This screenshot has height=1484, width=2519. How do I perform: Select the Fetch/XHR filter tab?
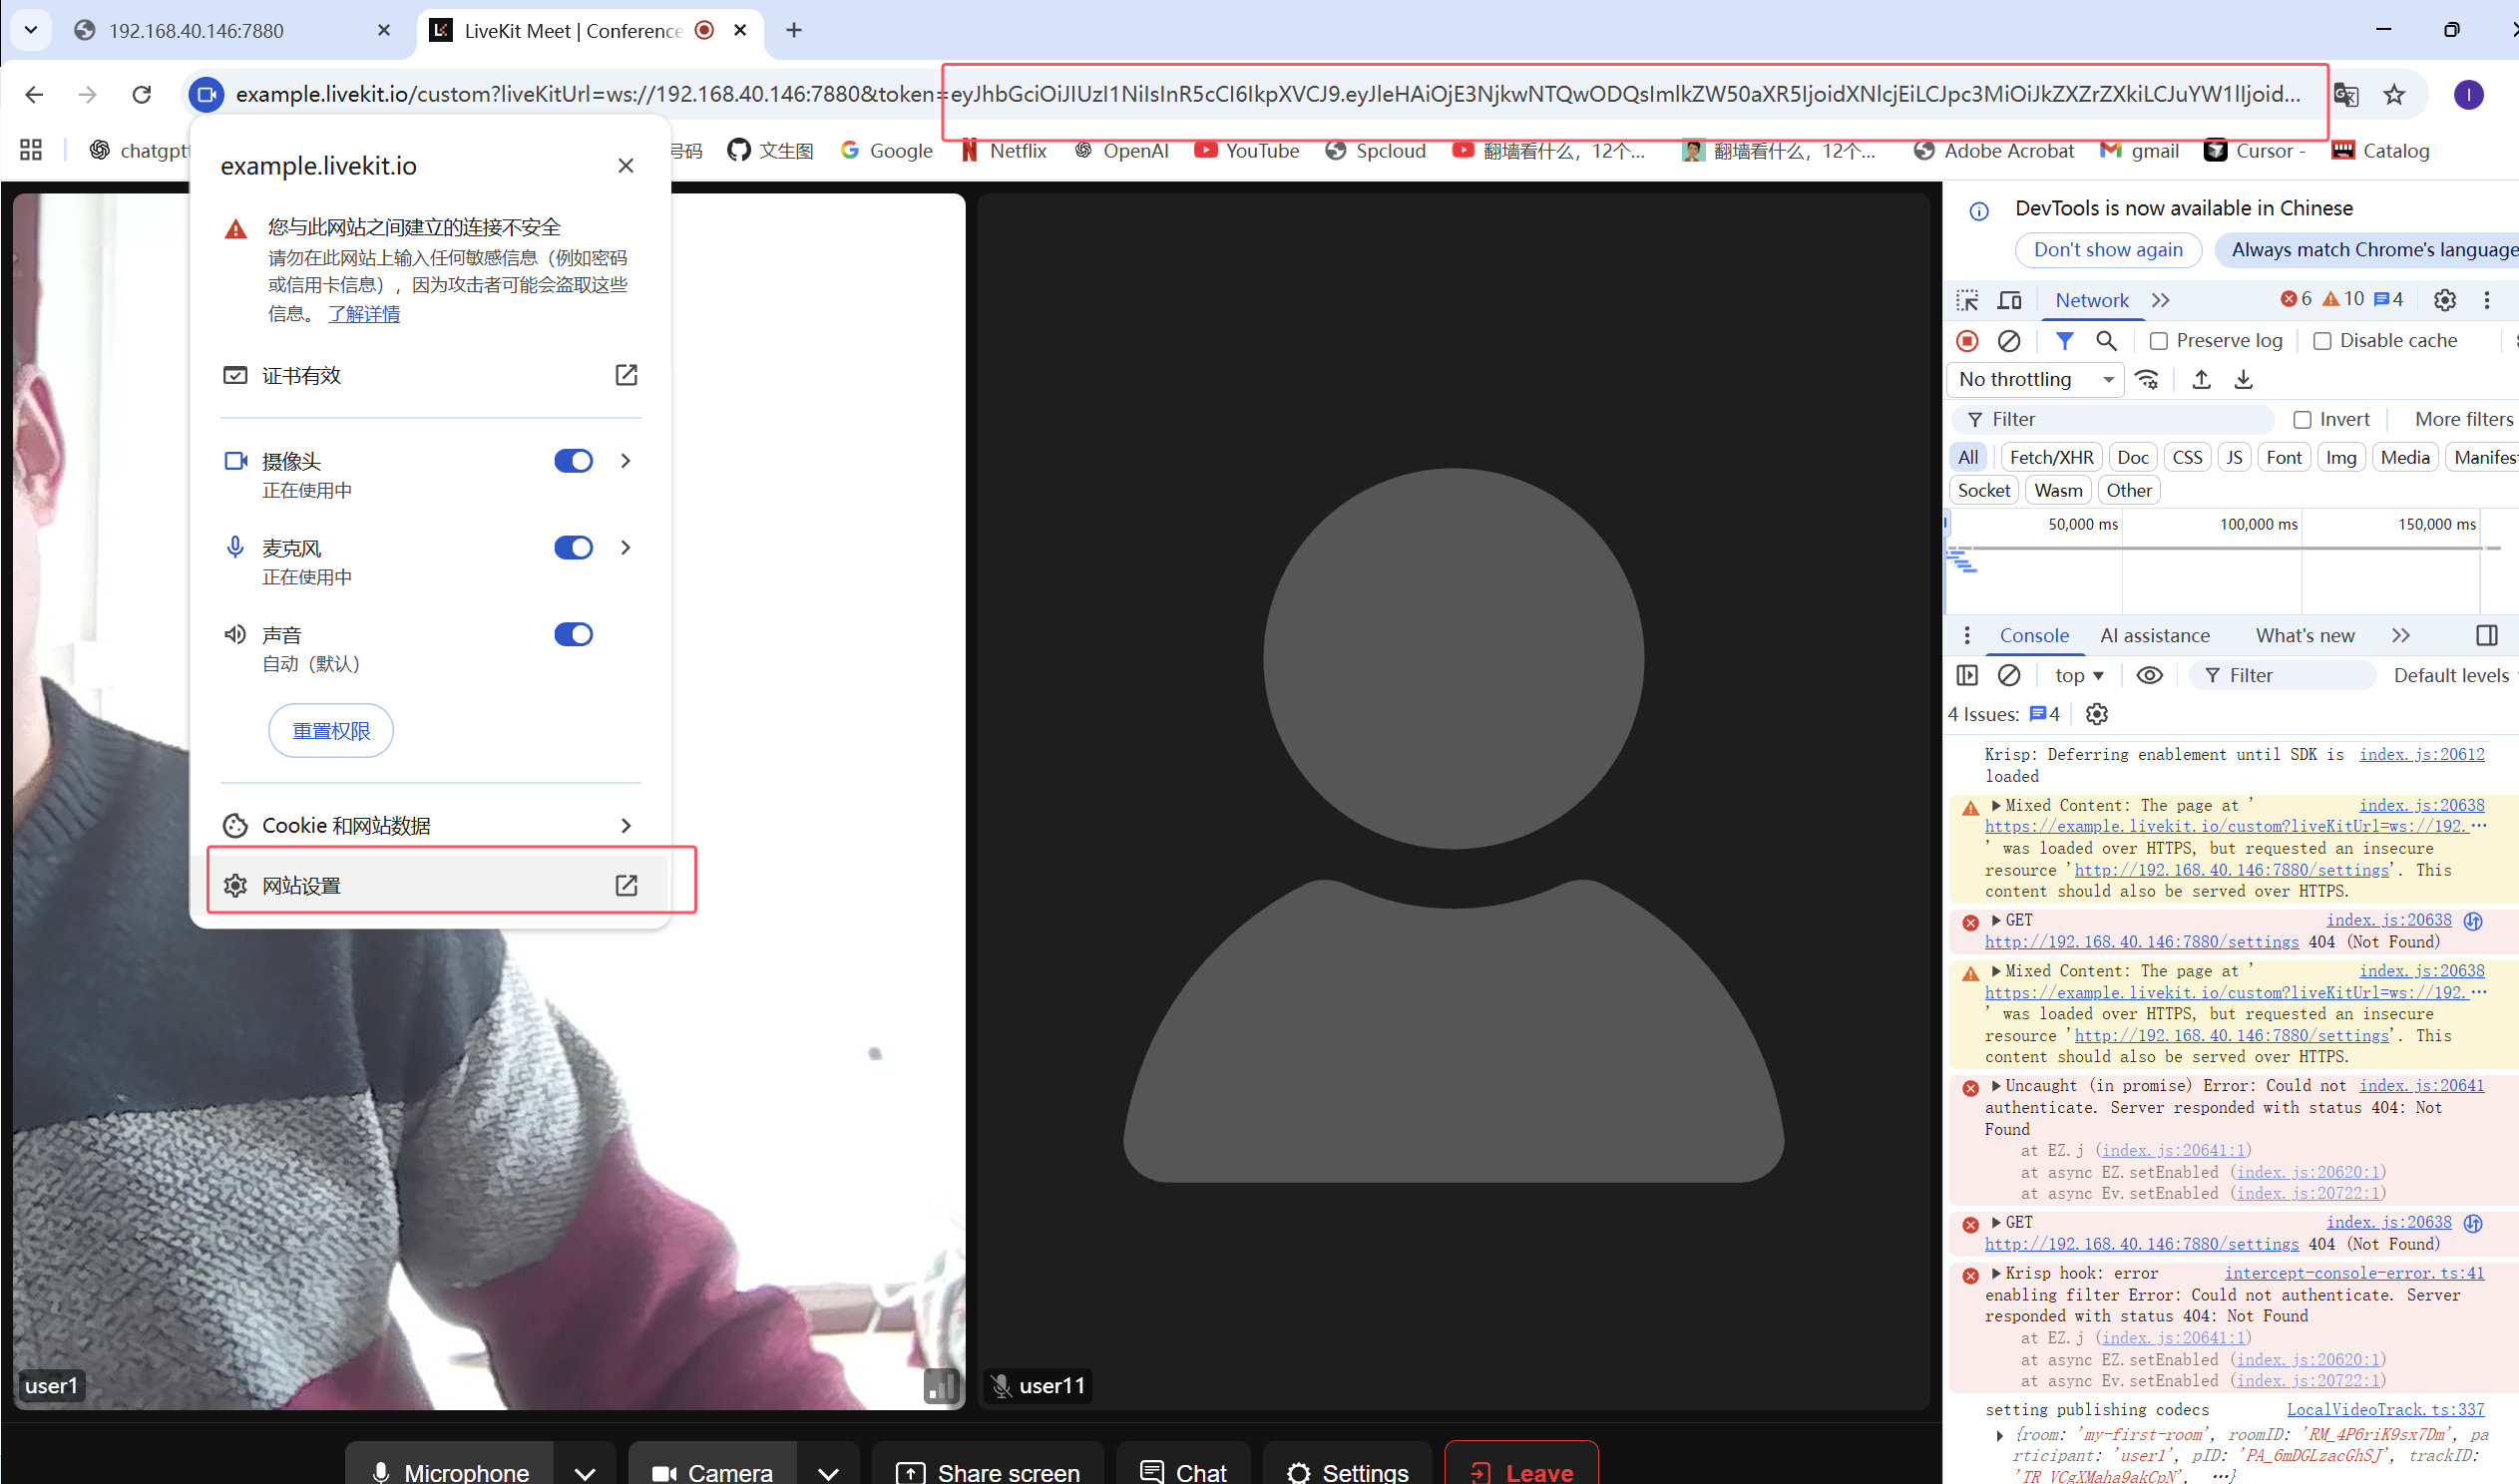(x=2050, y=458)
